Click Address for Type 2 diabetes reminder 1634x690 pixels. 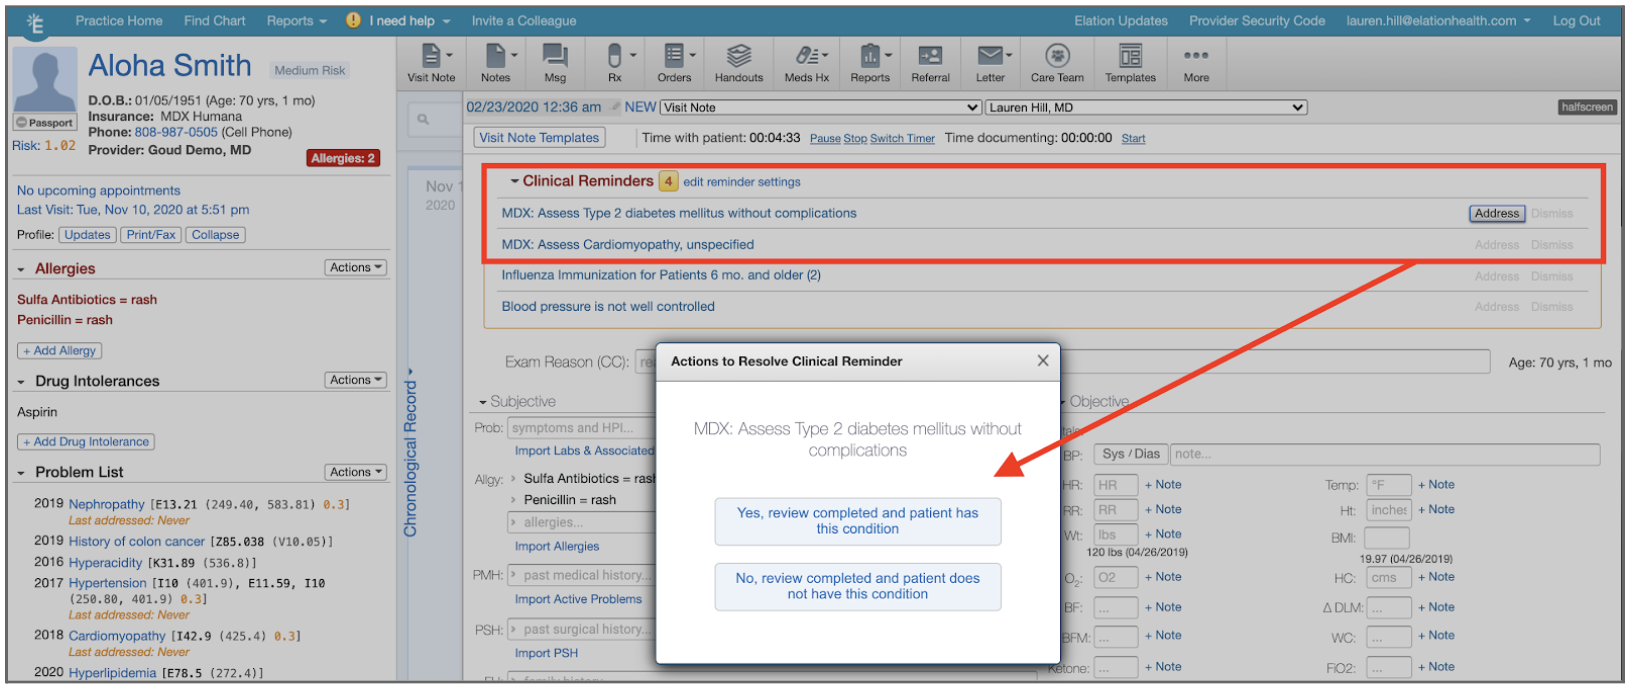click(x=1496, y=213)
